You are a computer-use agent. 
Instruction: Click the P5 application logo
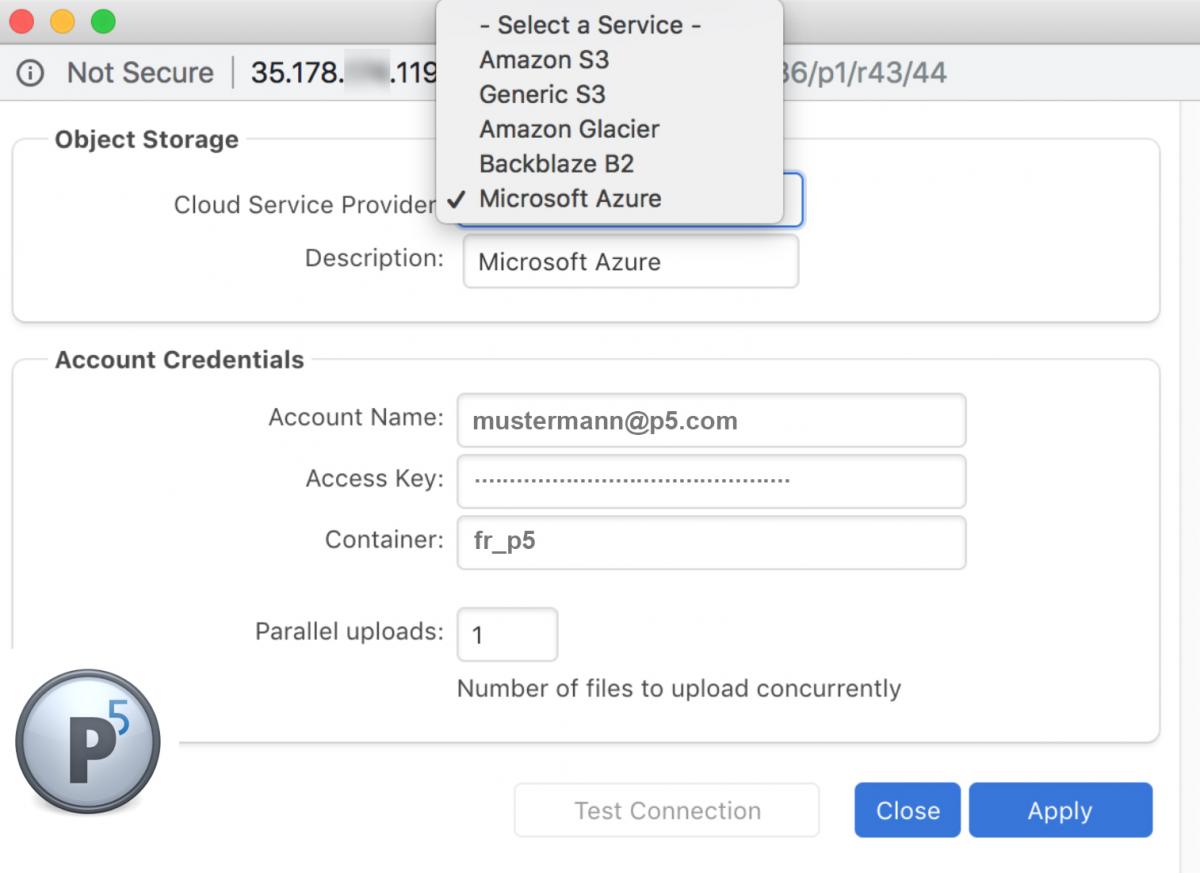click(88, 741)
